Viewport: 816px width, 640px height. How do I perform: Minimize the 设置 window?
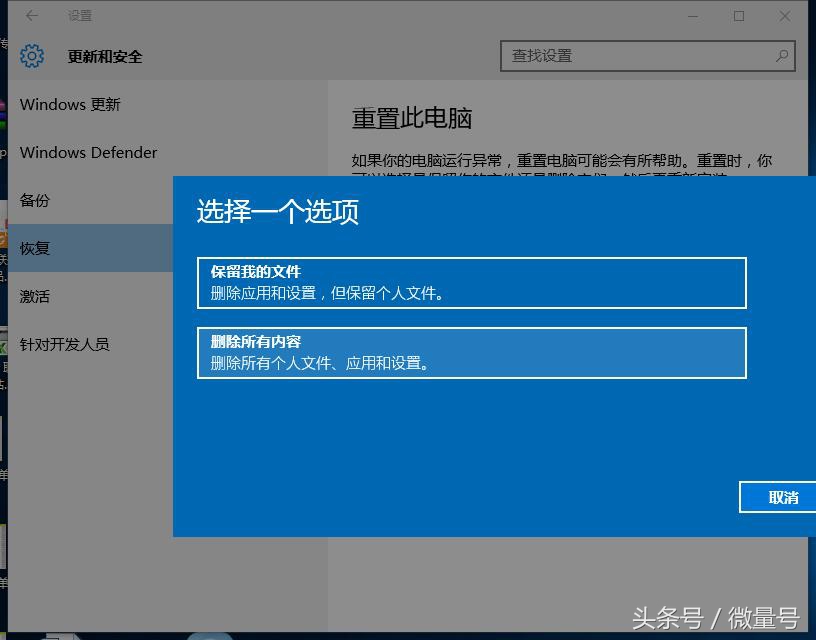pos(693,16)
